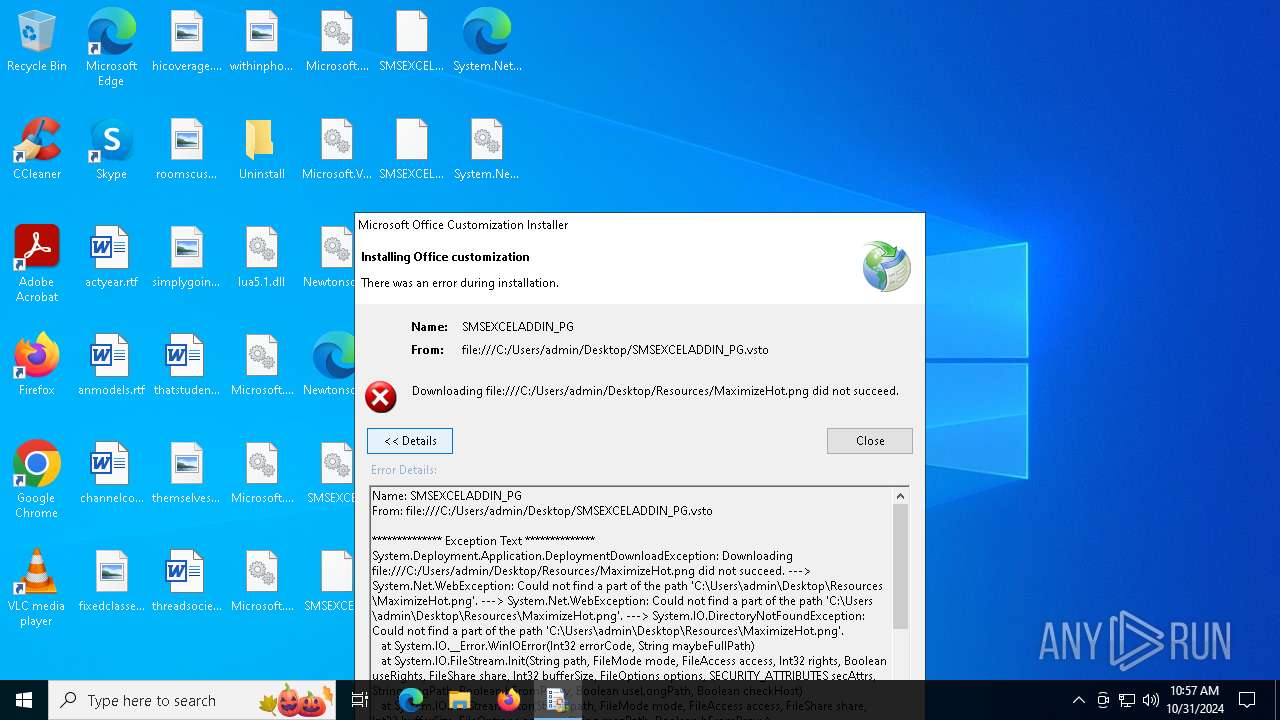Select the roomscus image file icon
The width and height of the screenshot is (1280, 720).
click(x=187, y=150)
